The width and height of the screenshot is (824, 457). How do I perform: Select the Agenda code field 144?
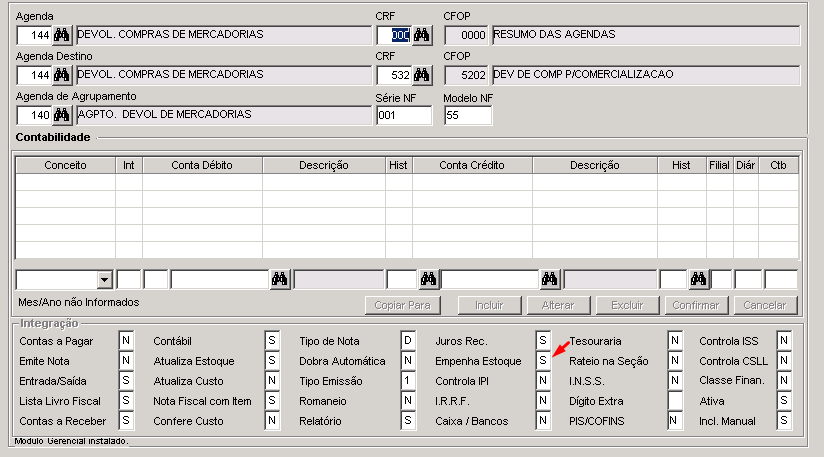34,35
